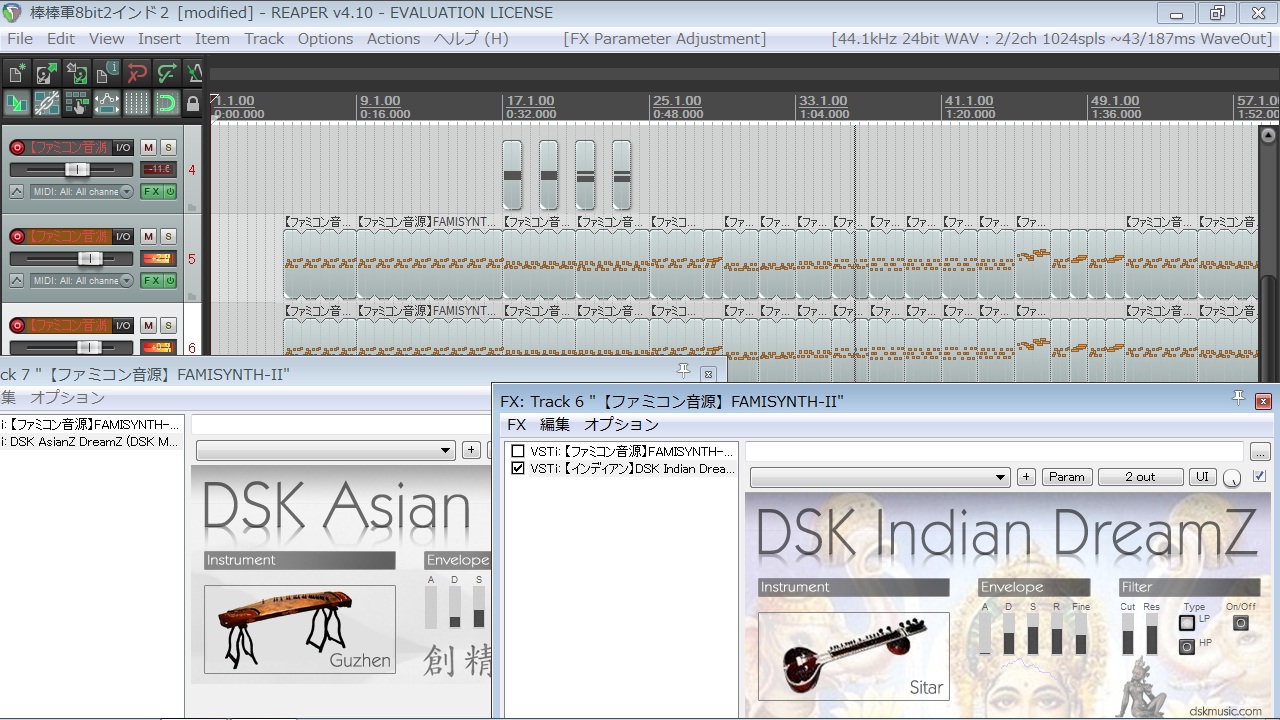Image resolution: width=1280 pixels, height=720 pixels.
Task: Mute track 6
Action: 148,325
